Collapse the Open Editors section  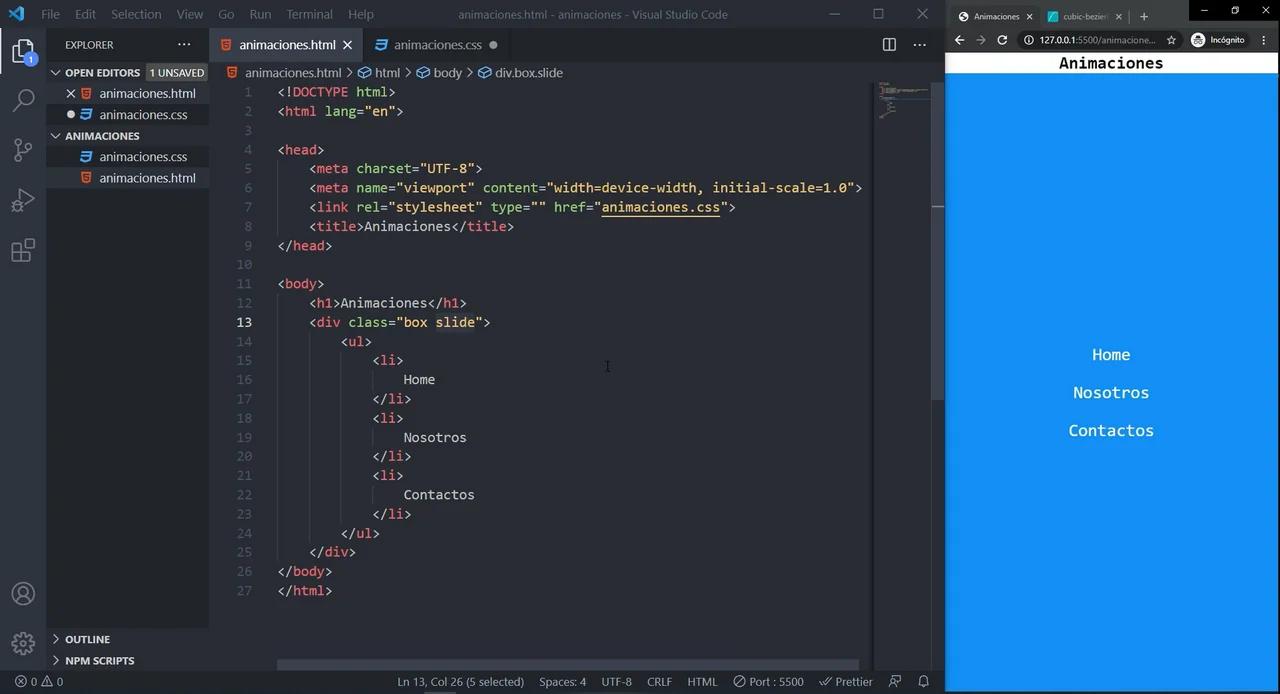click(x=102, y=73)
